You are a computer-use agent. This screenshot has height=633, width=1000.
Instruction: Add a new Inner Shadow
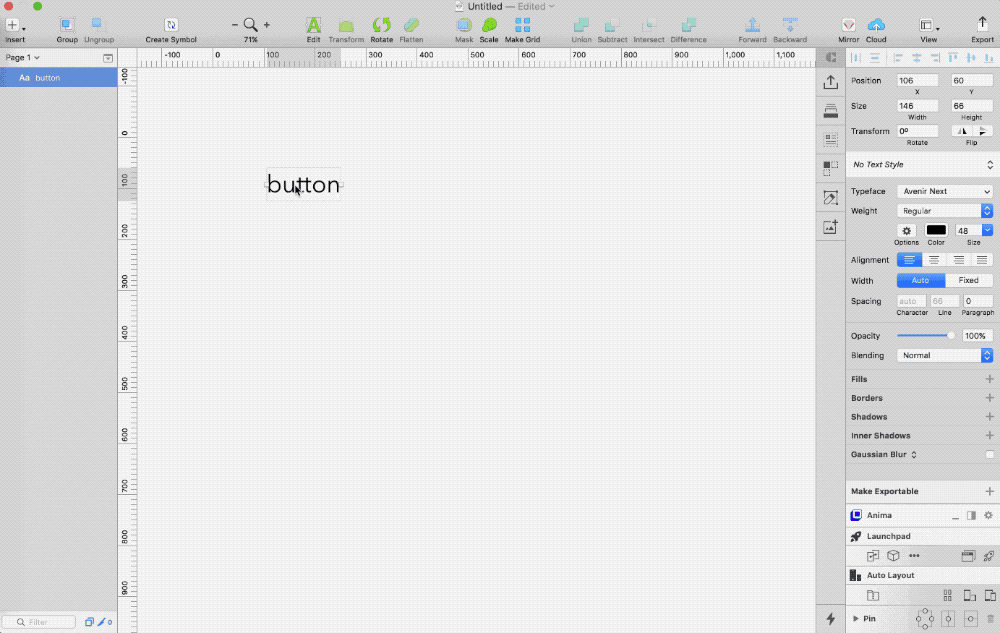tap(989, 435)
